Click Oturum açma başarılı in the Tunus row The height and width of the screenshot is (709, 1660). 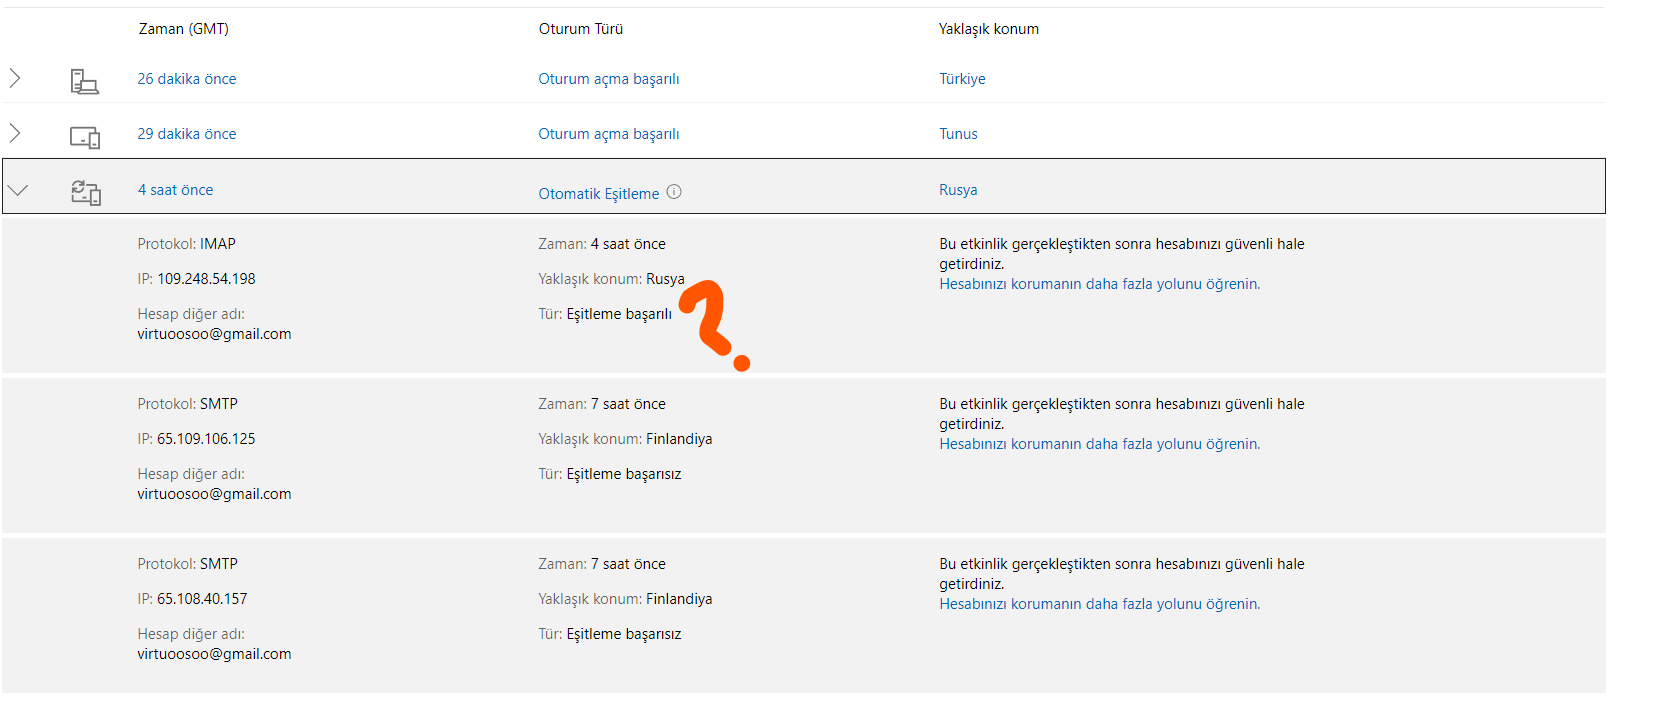point(608,134)
